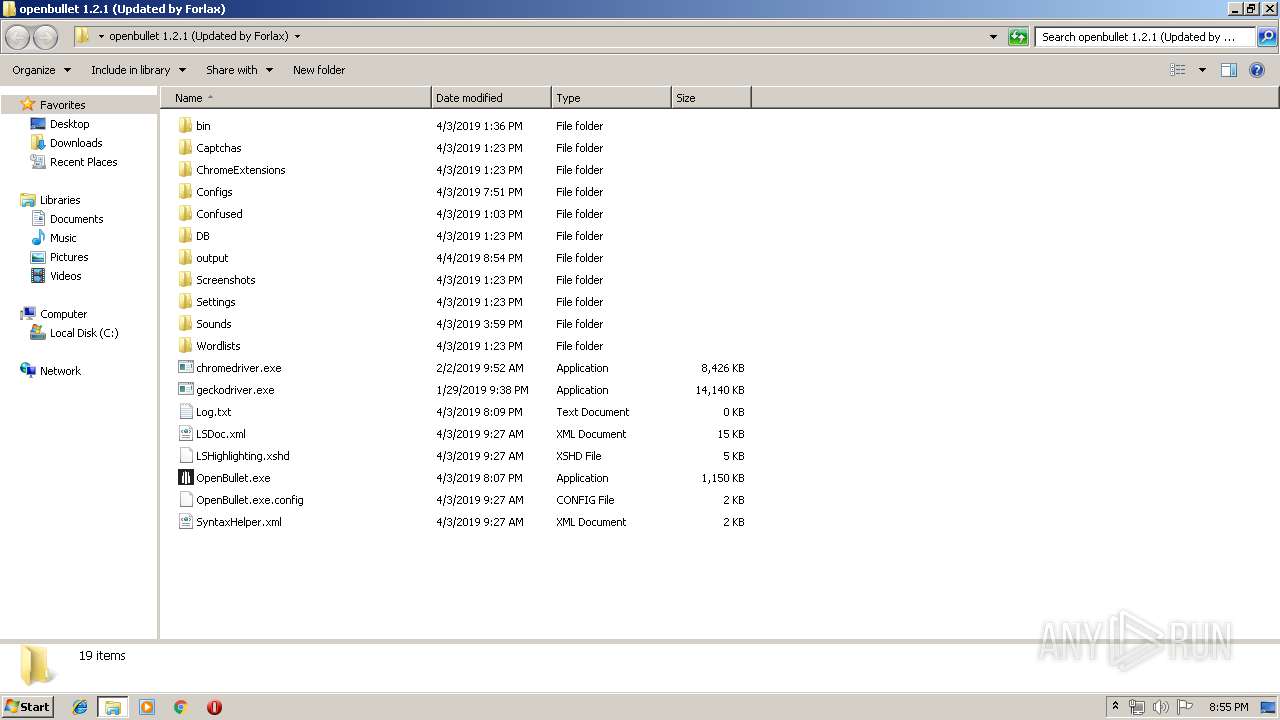Image resolution: width=1280 pixels, height=720 pixels.
Task: Select the Wordlists folder icon
Action: pos(185,346)
